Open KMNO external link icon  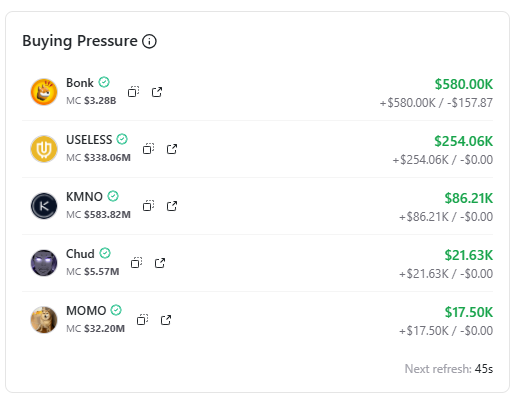click(172, 206)
